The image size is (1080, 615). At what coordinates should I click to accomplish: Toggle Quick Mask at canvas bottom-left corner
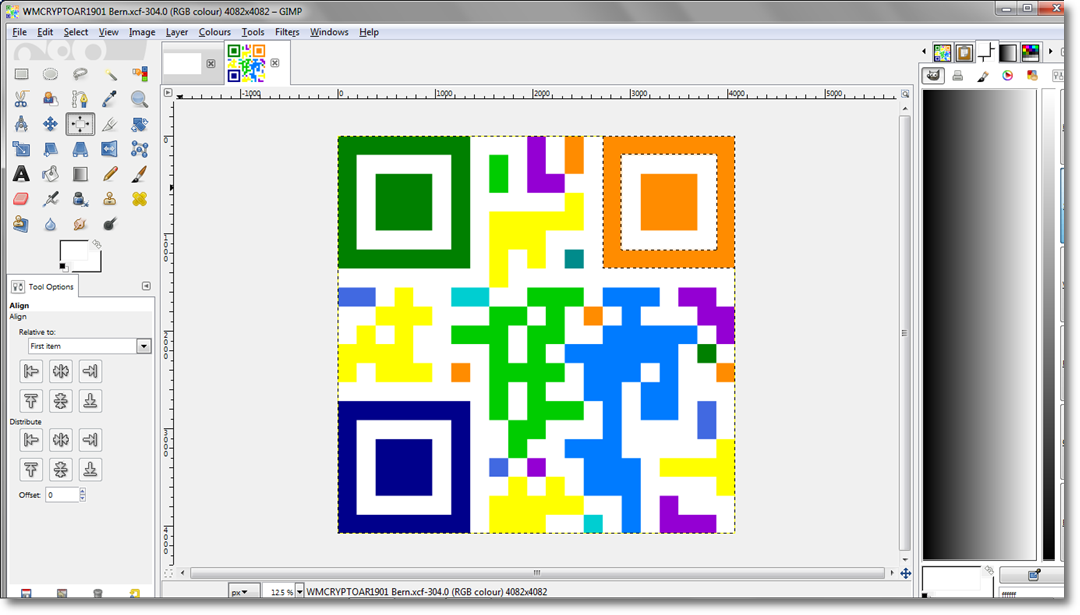pos(168,573)
